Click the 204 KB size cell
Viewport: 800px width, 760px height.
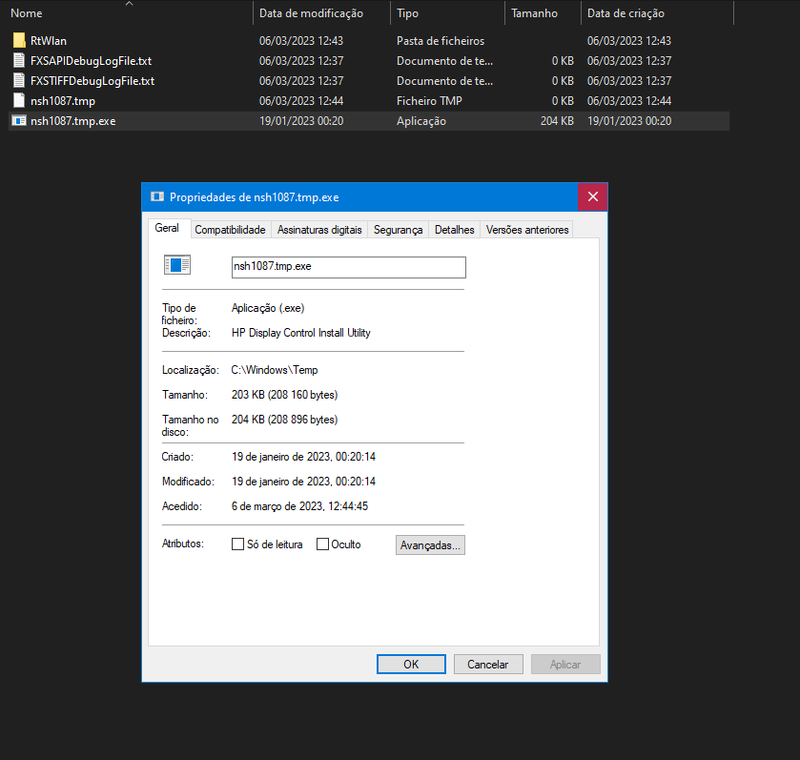(557, 121)
